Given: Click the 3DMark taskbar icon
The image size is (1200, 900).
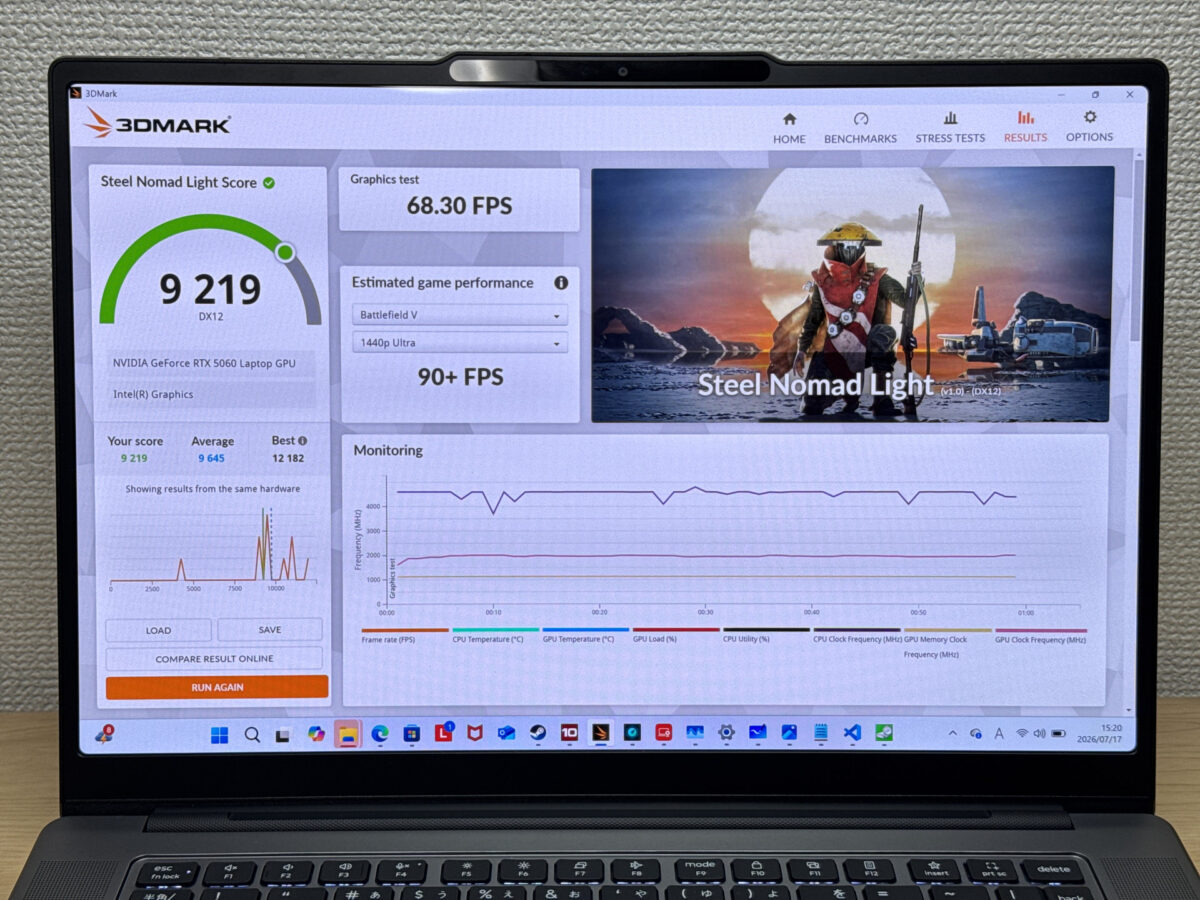Looking at the screenshot, I should [601, 733].
